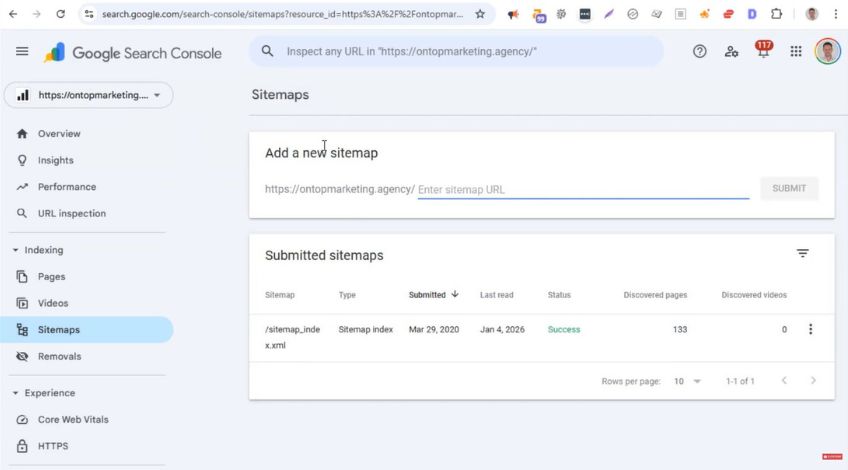This screenshot has height=470, width=848.
Task: Open the filter icon in Submitted sitemaps
Action: click(803, 253)
